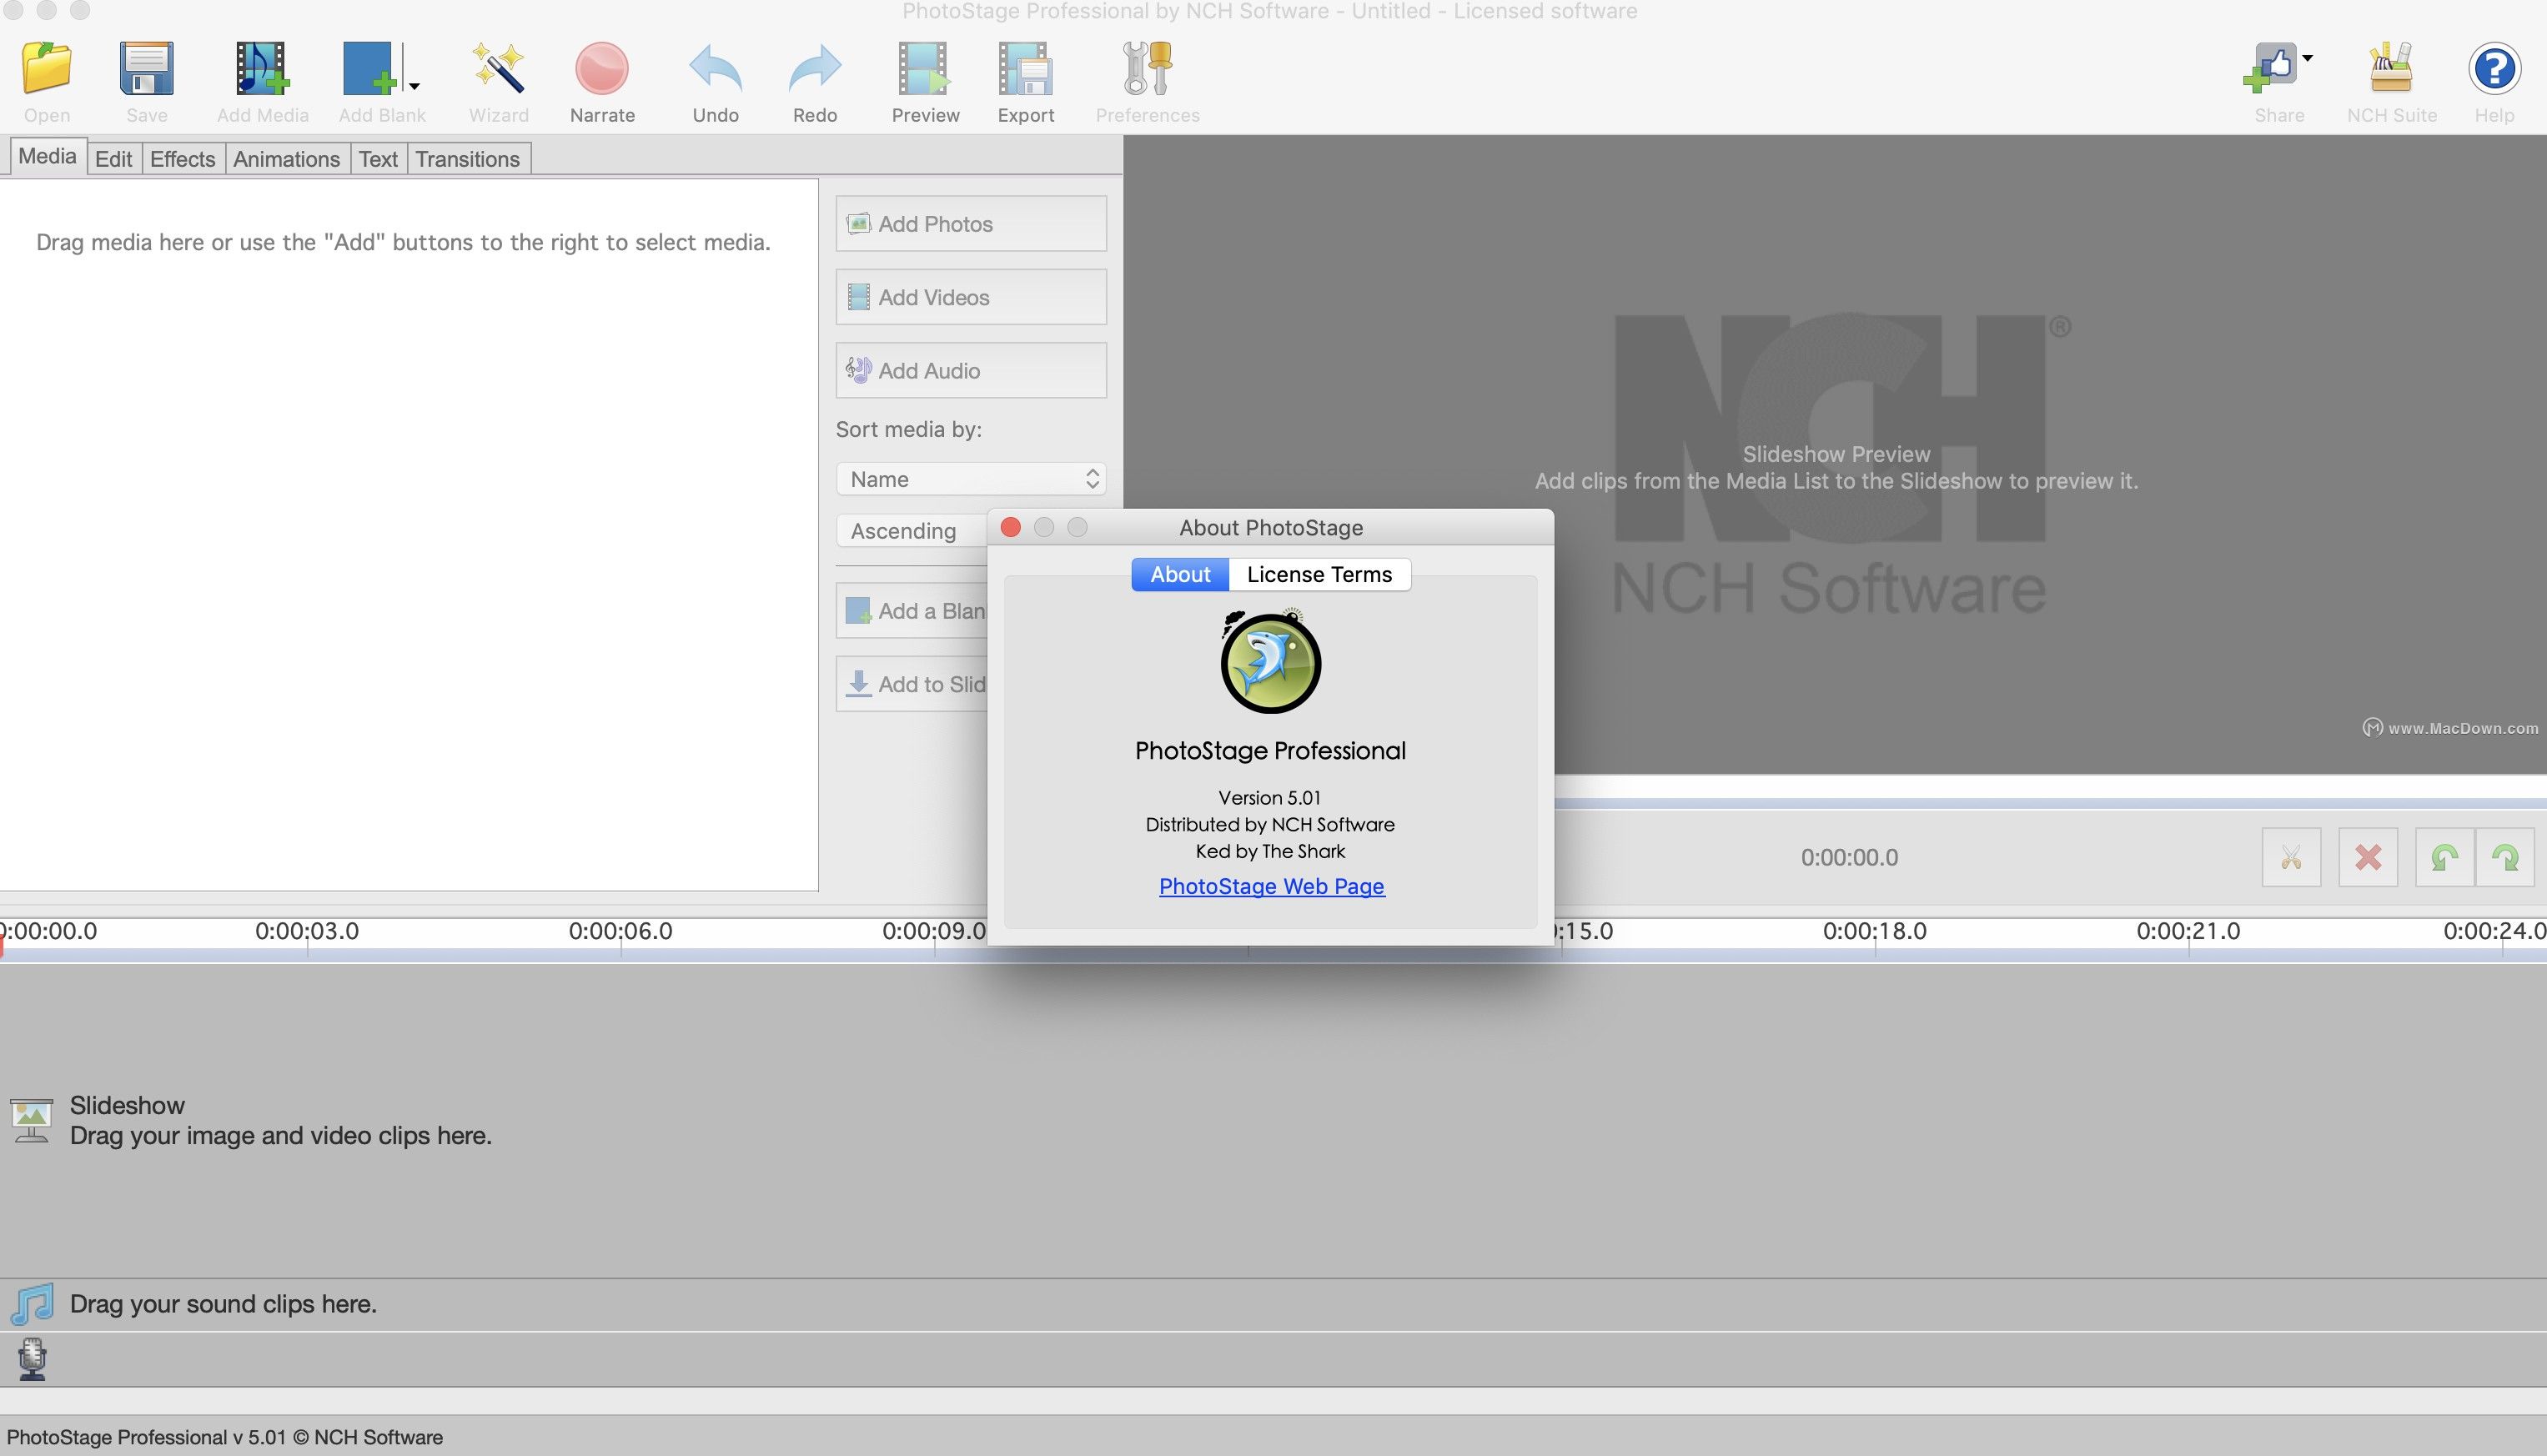Open the Export slideshow tool
2547x1456 pixels.
pyautogui.click(x=1025, y=68)
